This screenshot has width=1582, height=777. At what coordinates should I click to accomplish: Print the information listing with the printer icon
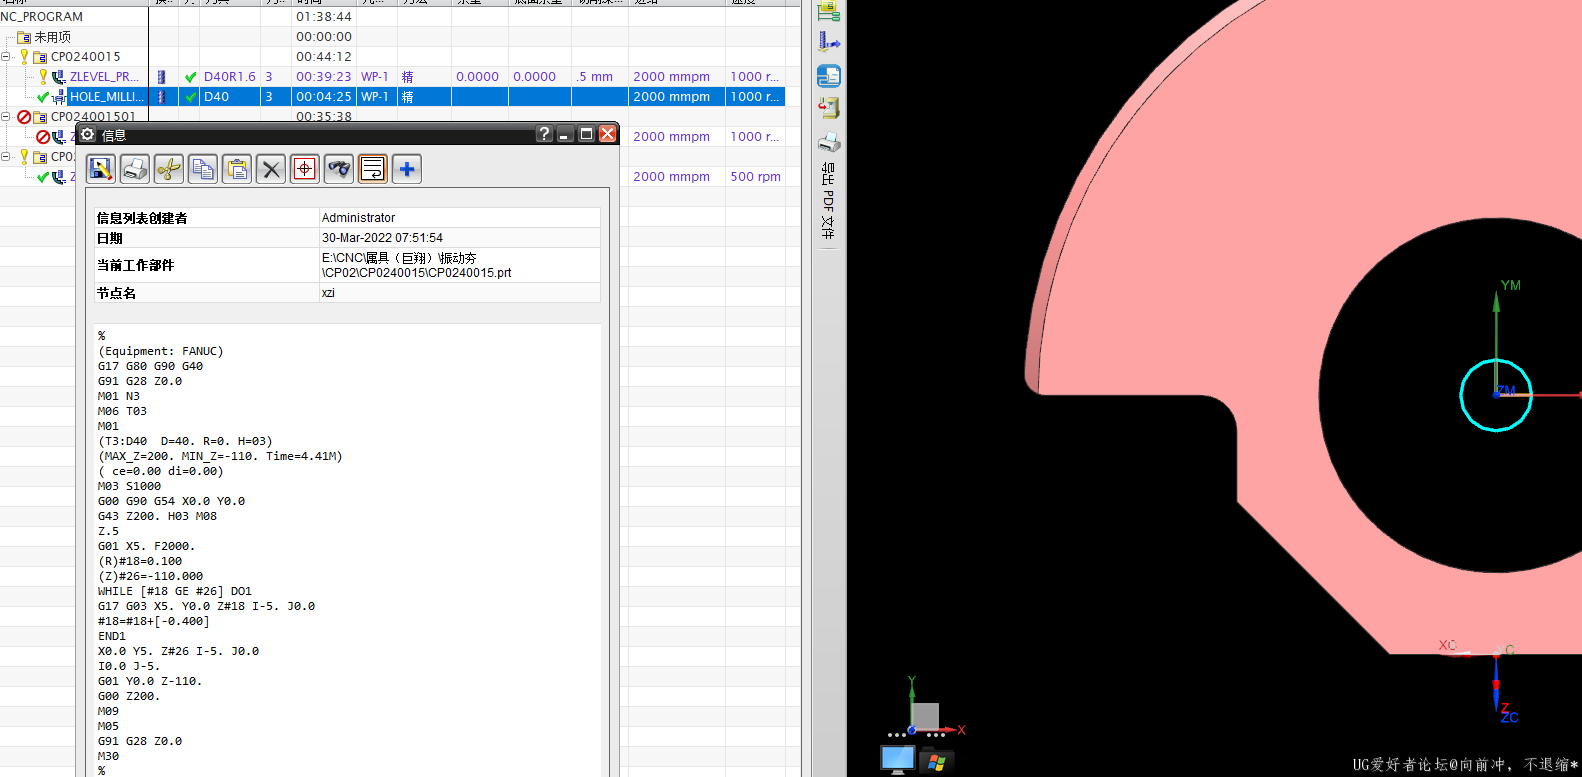[x=135, y=169]
